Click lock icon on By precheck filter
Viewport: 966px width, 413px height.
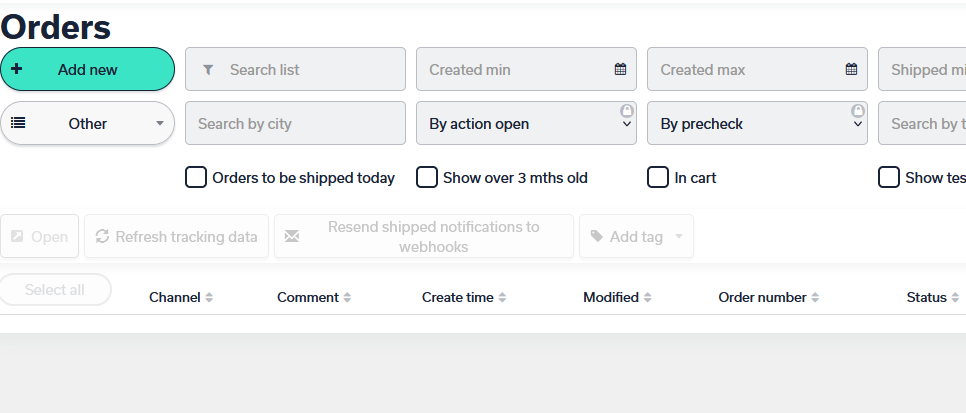tap(858, 111)
